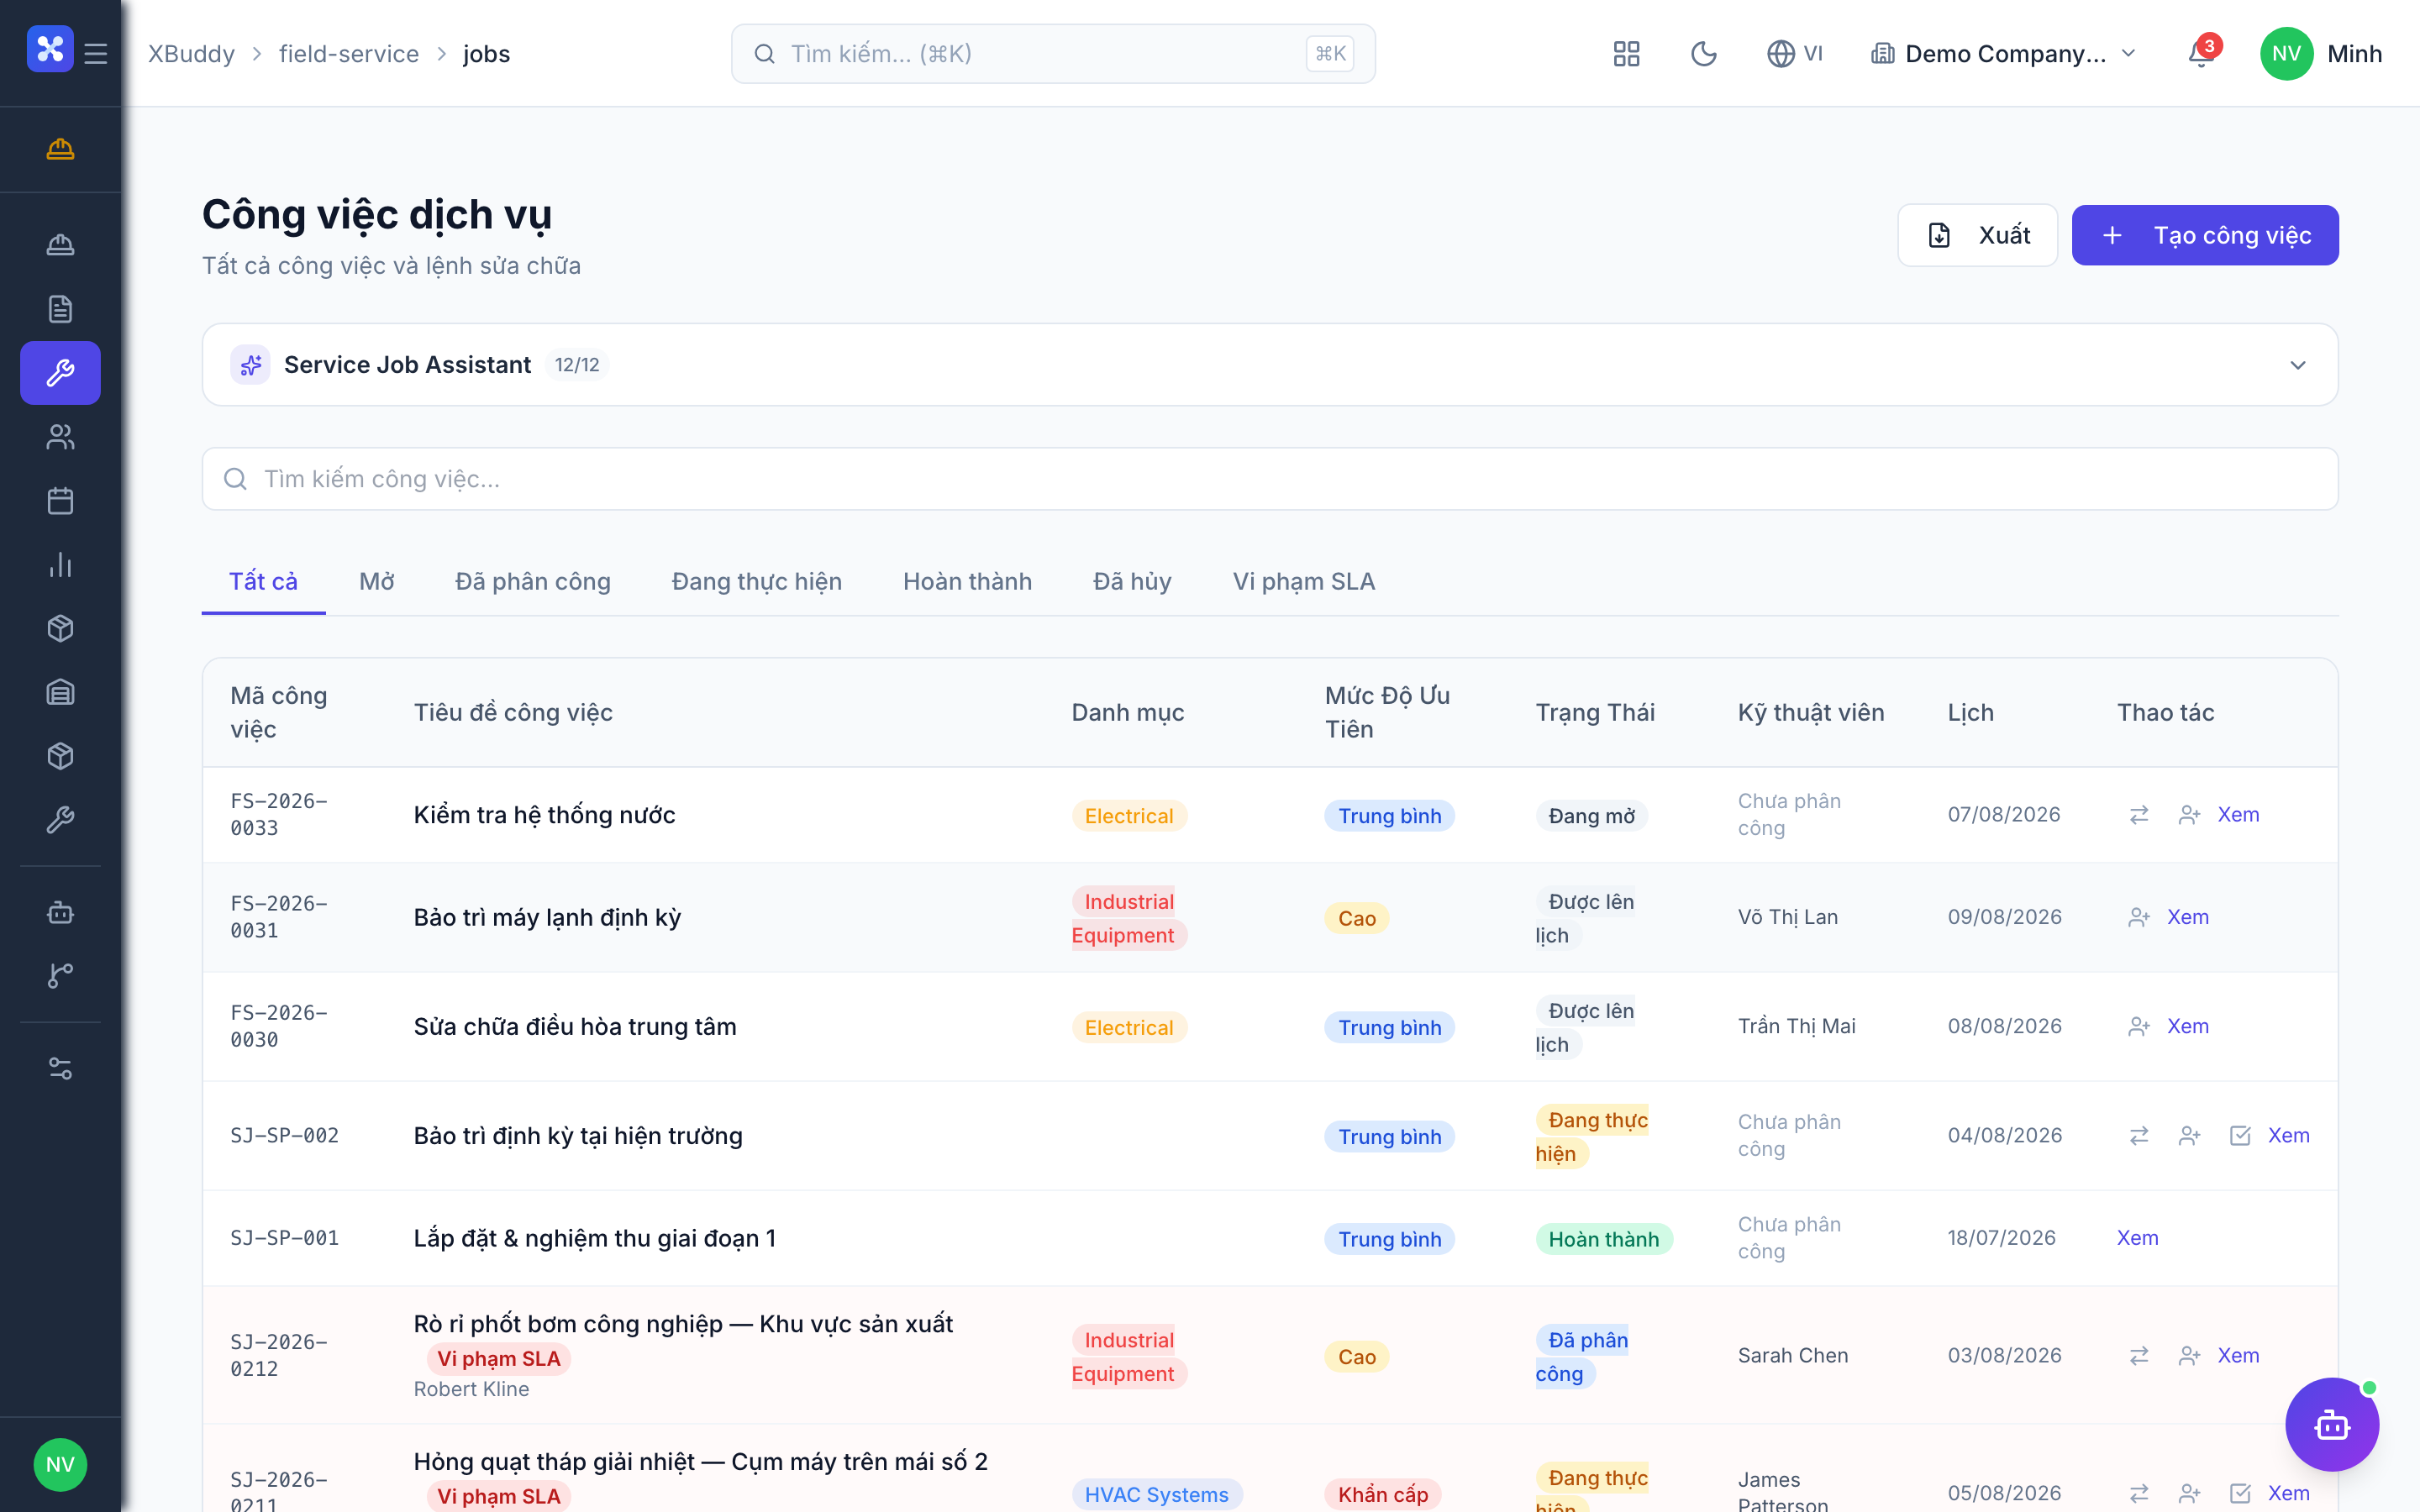
Task: Click the NV avatar at sidebar bottom
Action: pyautogui.click(x=60, y=1465)
